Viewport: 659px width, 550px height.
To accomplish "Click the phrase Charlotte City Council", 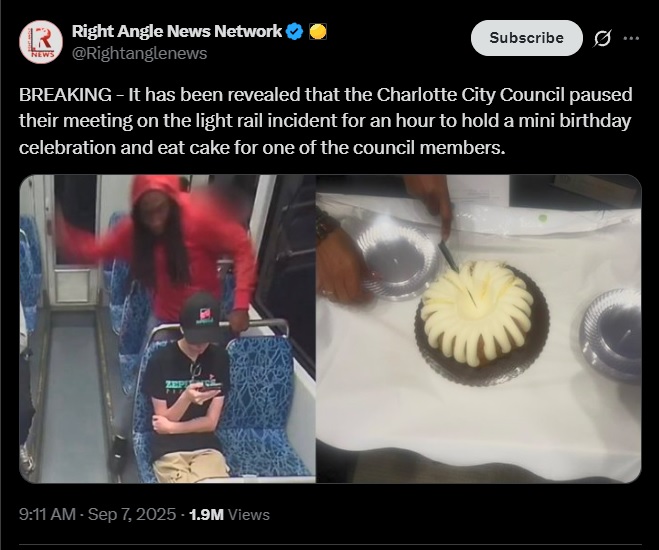I will click(470, 95).
